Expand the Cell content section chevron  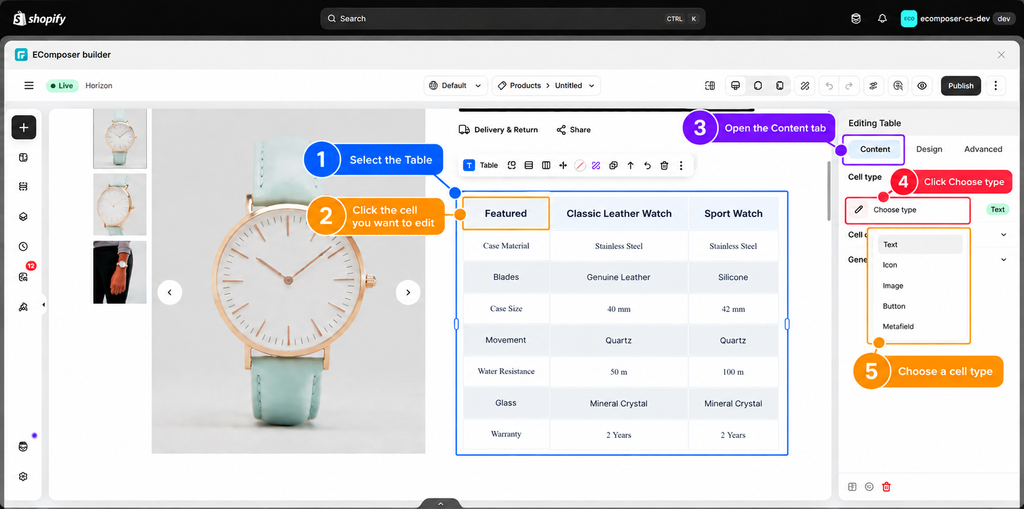(1004, 234)
